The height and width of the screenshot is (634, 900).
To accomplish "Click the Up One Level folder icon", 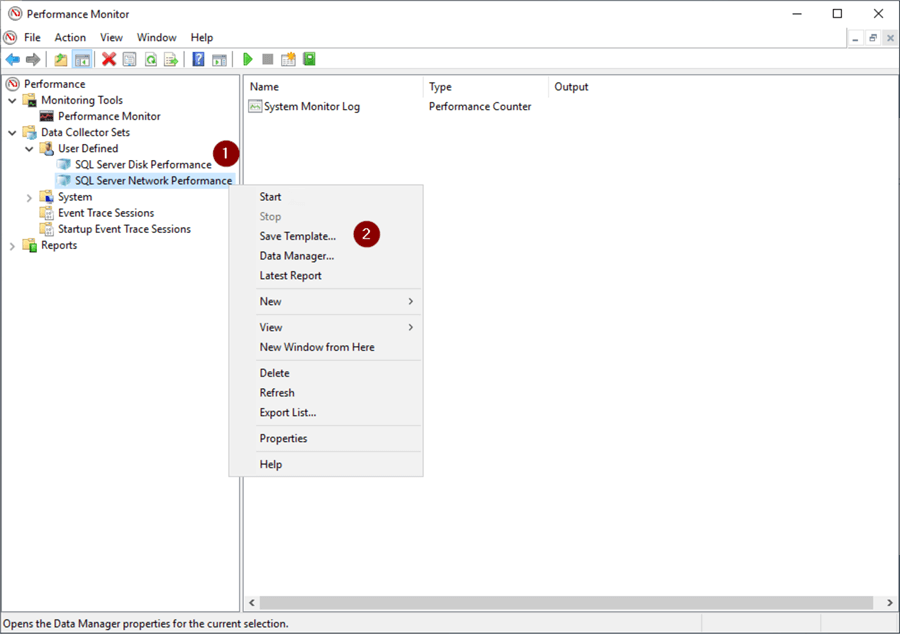I will (61, 60).
